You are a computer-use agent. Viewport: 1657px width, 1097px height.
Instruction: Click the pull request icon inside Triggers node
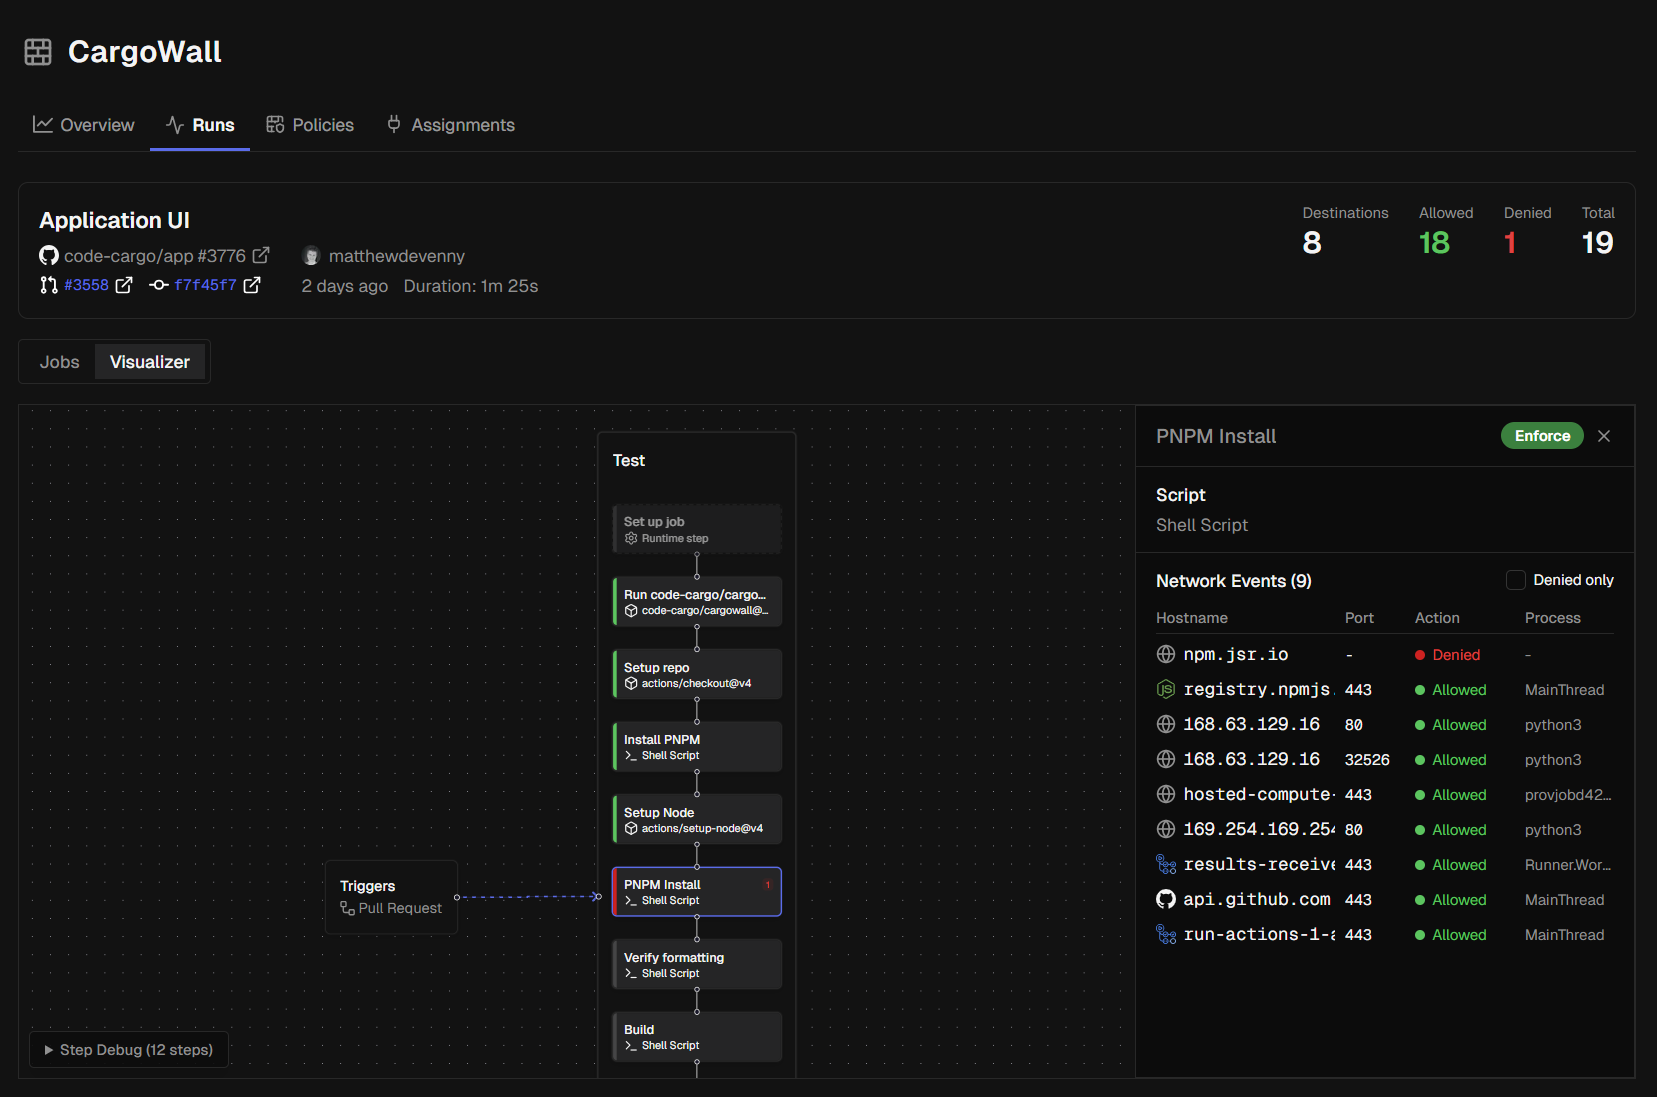(x=346, y=909)
